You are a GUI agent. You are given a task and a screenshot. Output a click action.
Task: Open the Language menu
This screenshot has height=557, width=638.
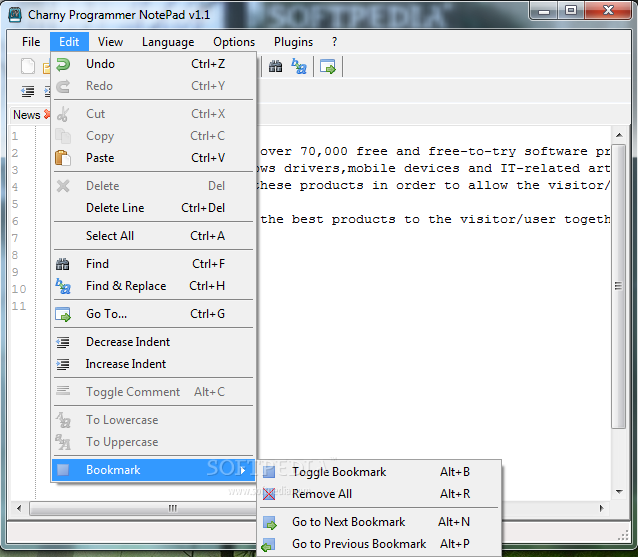[x=168, y=42]
